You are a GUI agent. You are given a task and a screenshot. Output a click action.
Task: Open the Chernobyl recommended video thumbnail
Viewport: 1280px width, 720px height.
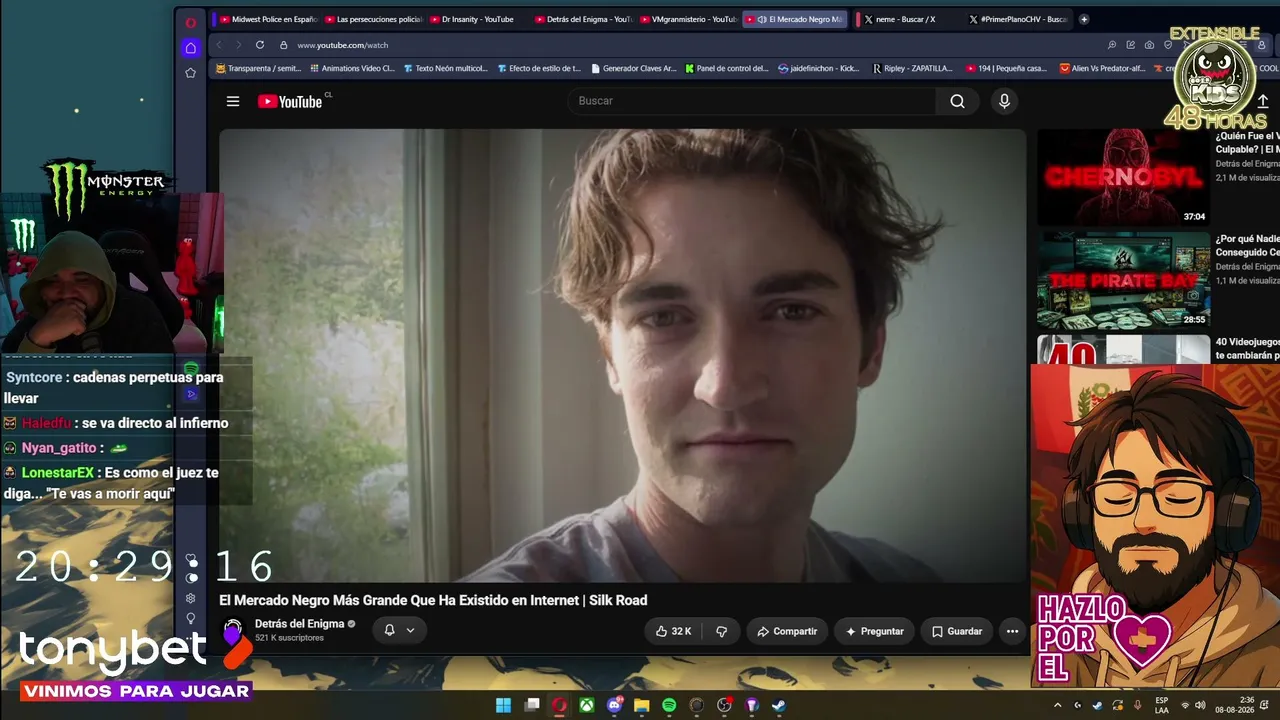[x=1123, y=177]
